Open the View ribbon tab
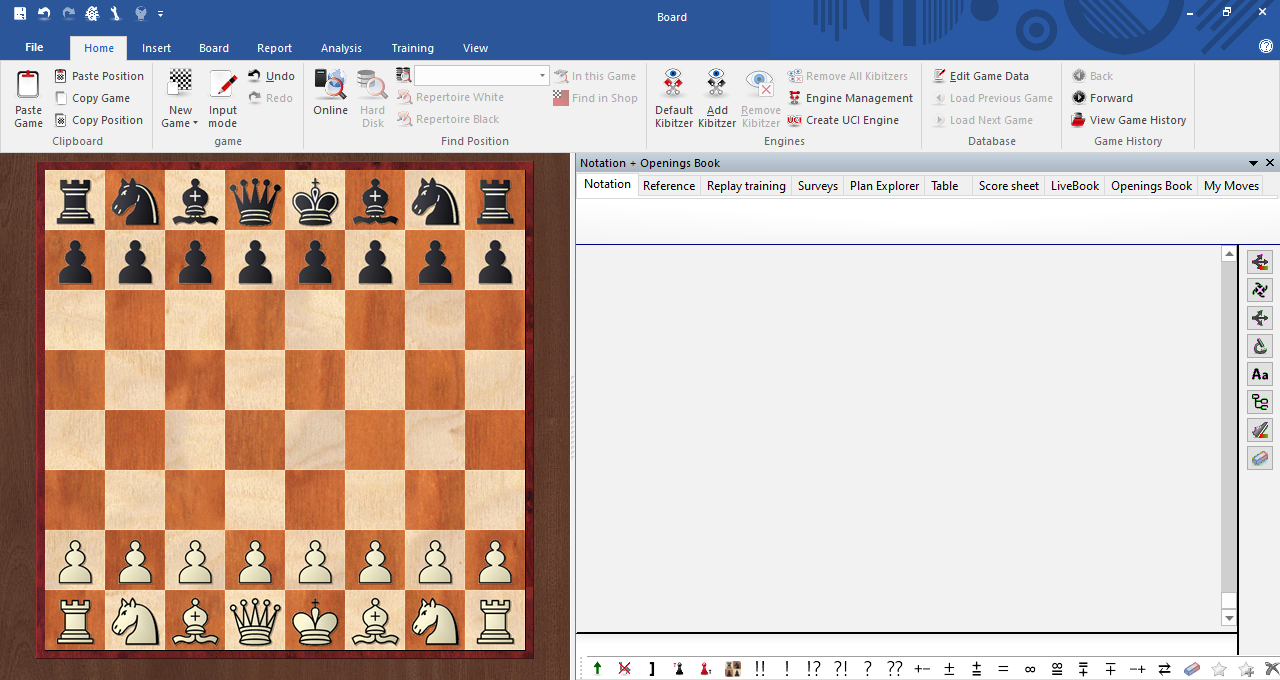The height and width of the screenshot is (680, 1280). click(x=475, y=48)
